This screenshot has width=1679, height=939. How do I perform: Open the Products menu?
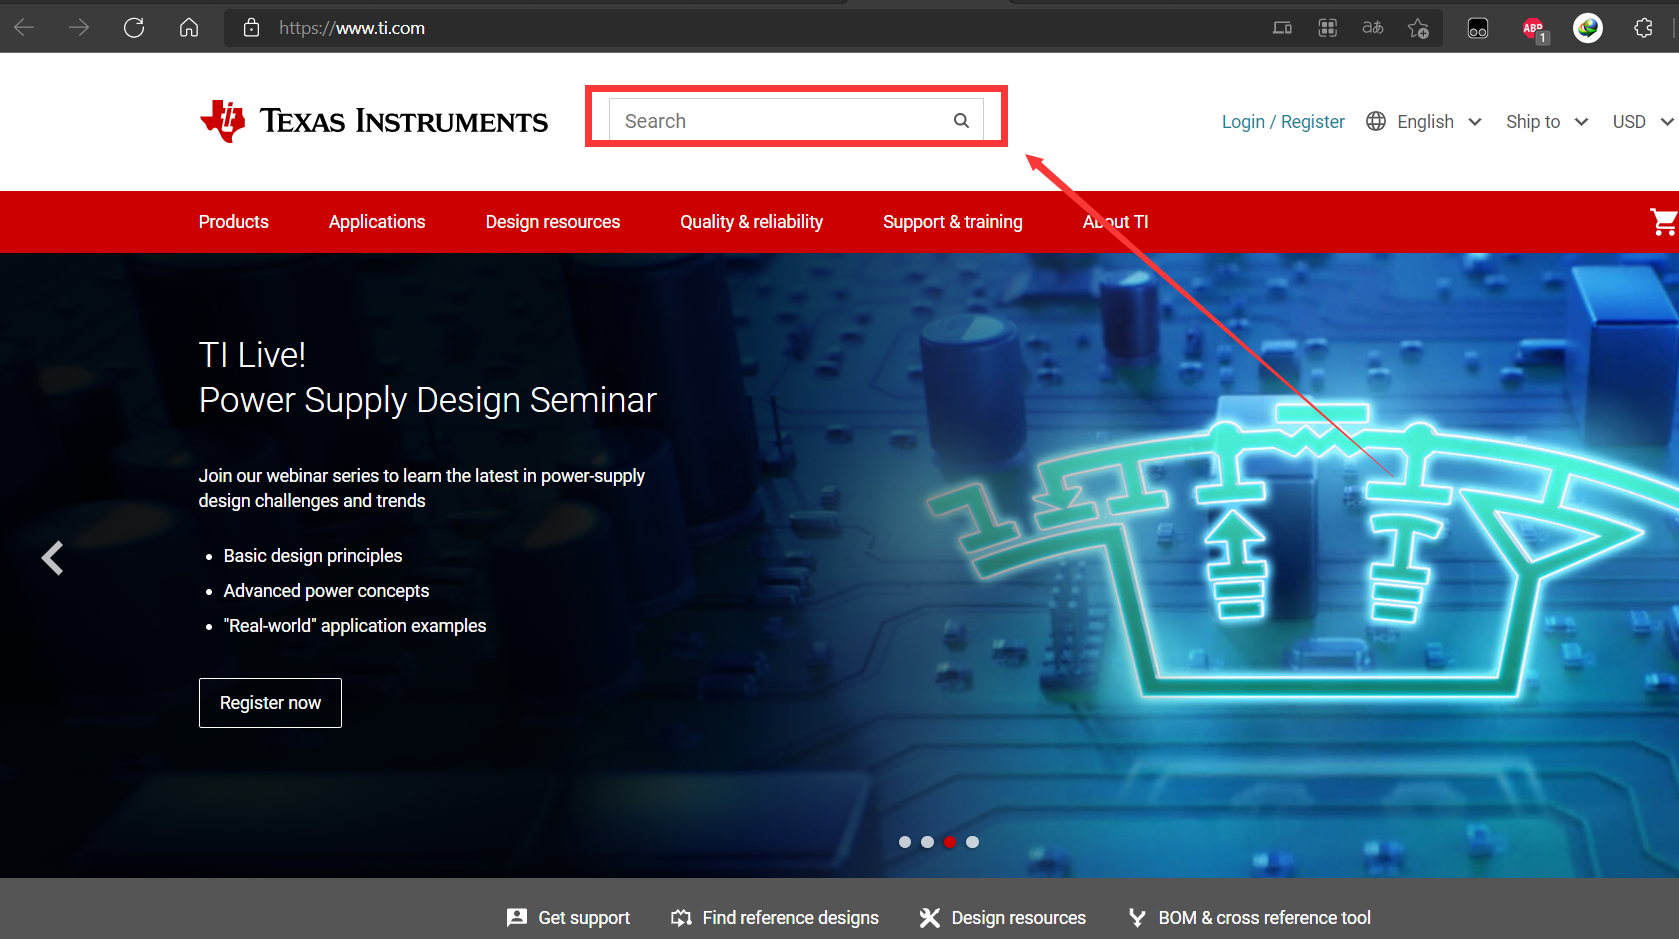(x=234, y=222)
